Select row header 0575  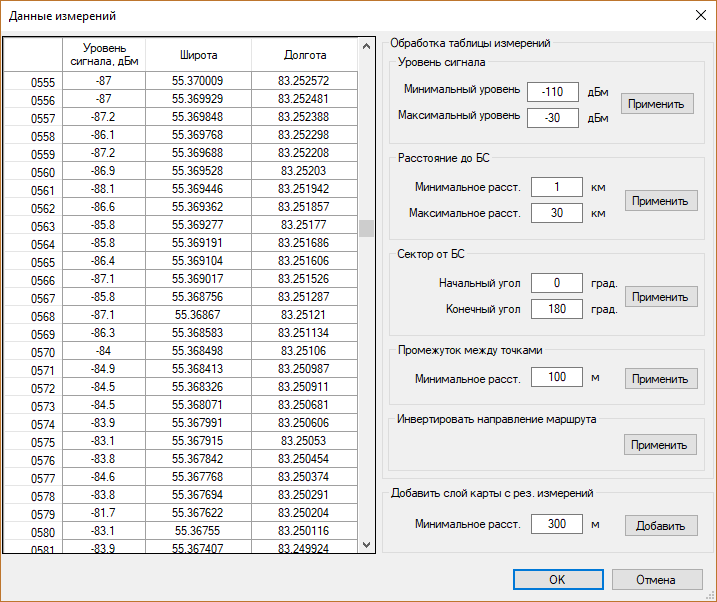pos(33,442)
